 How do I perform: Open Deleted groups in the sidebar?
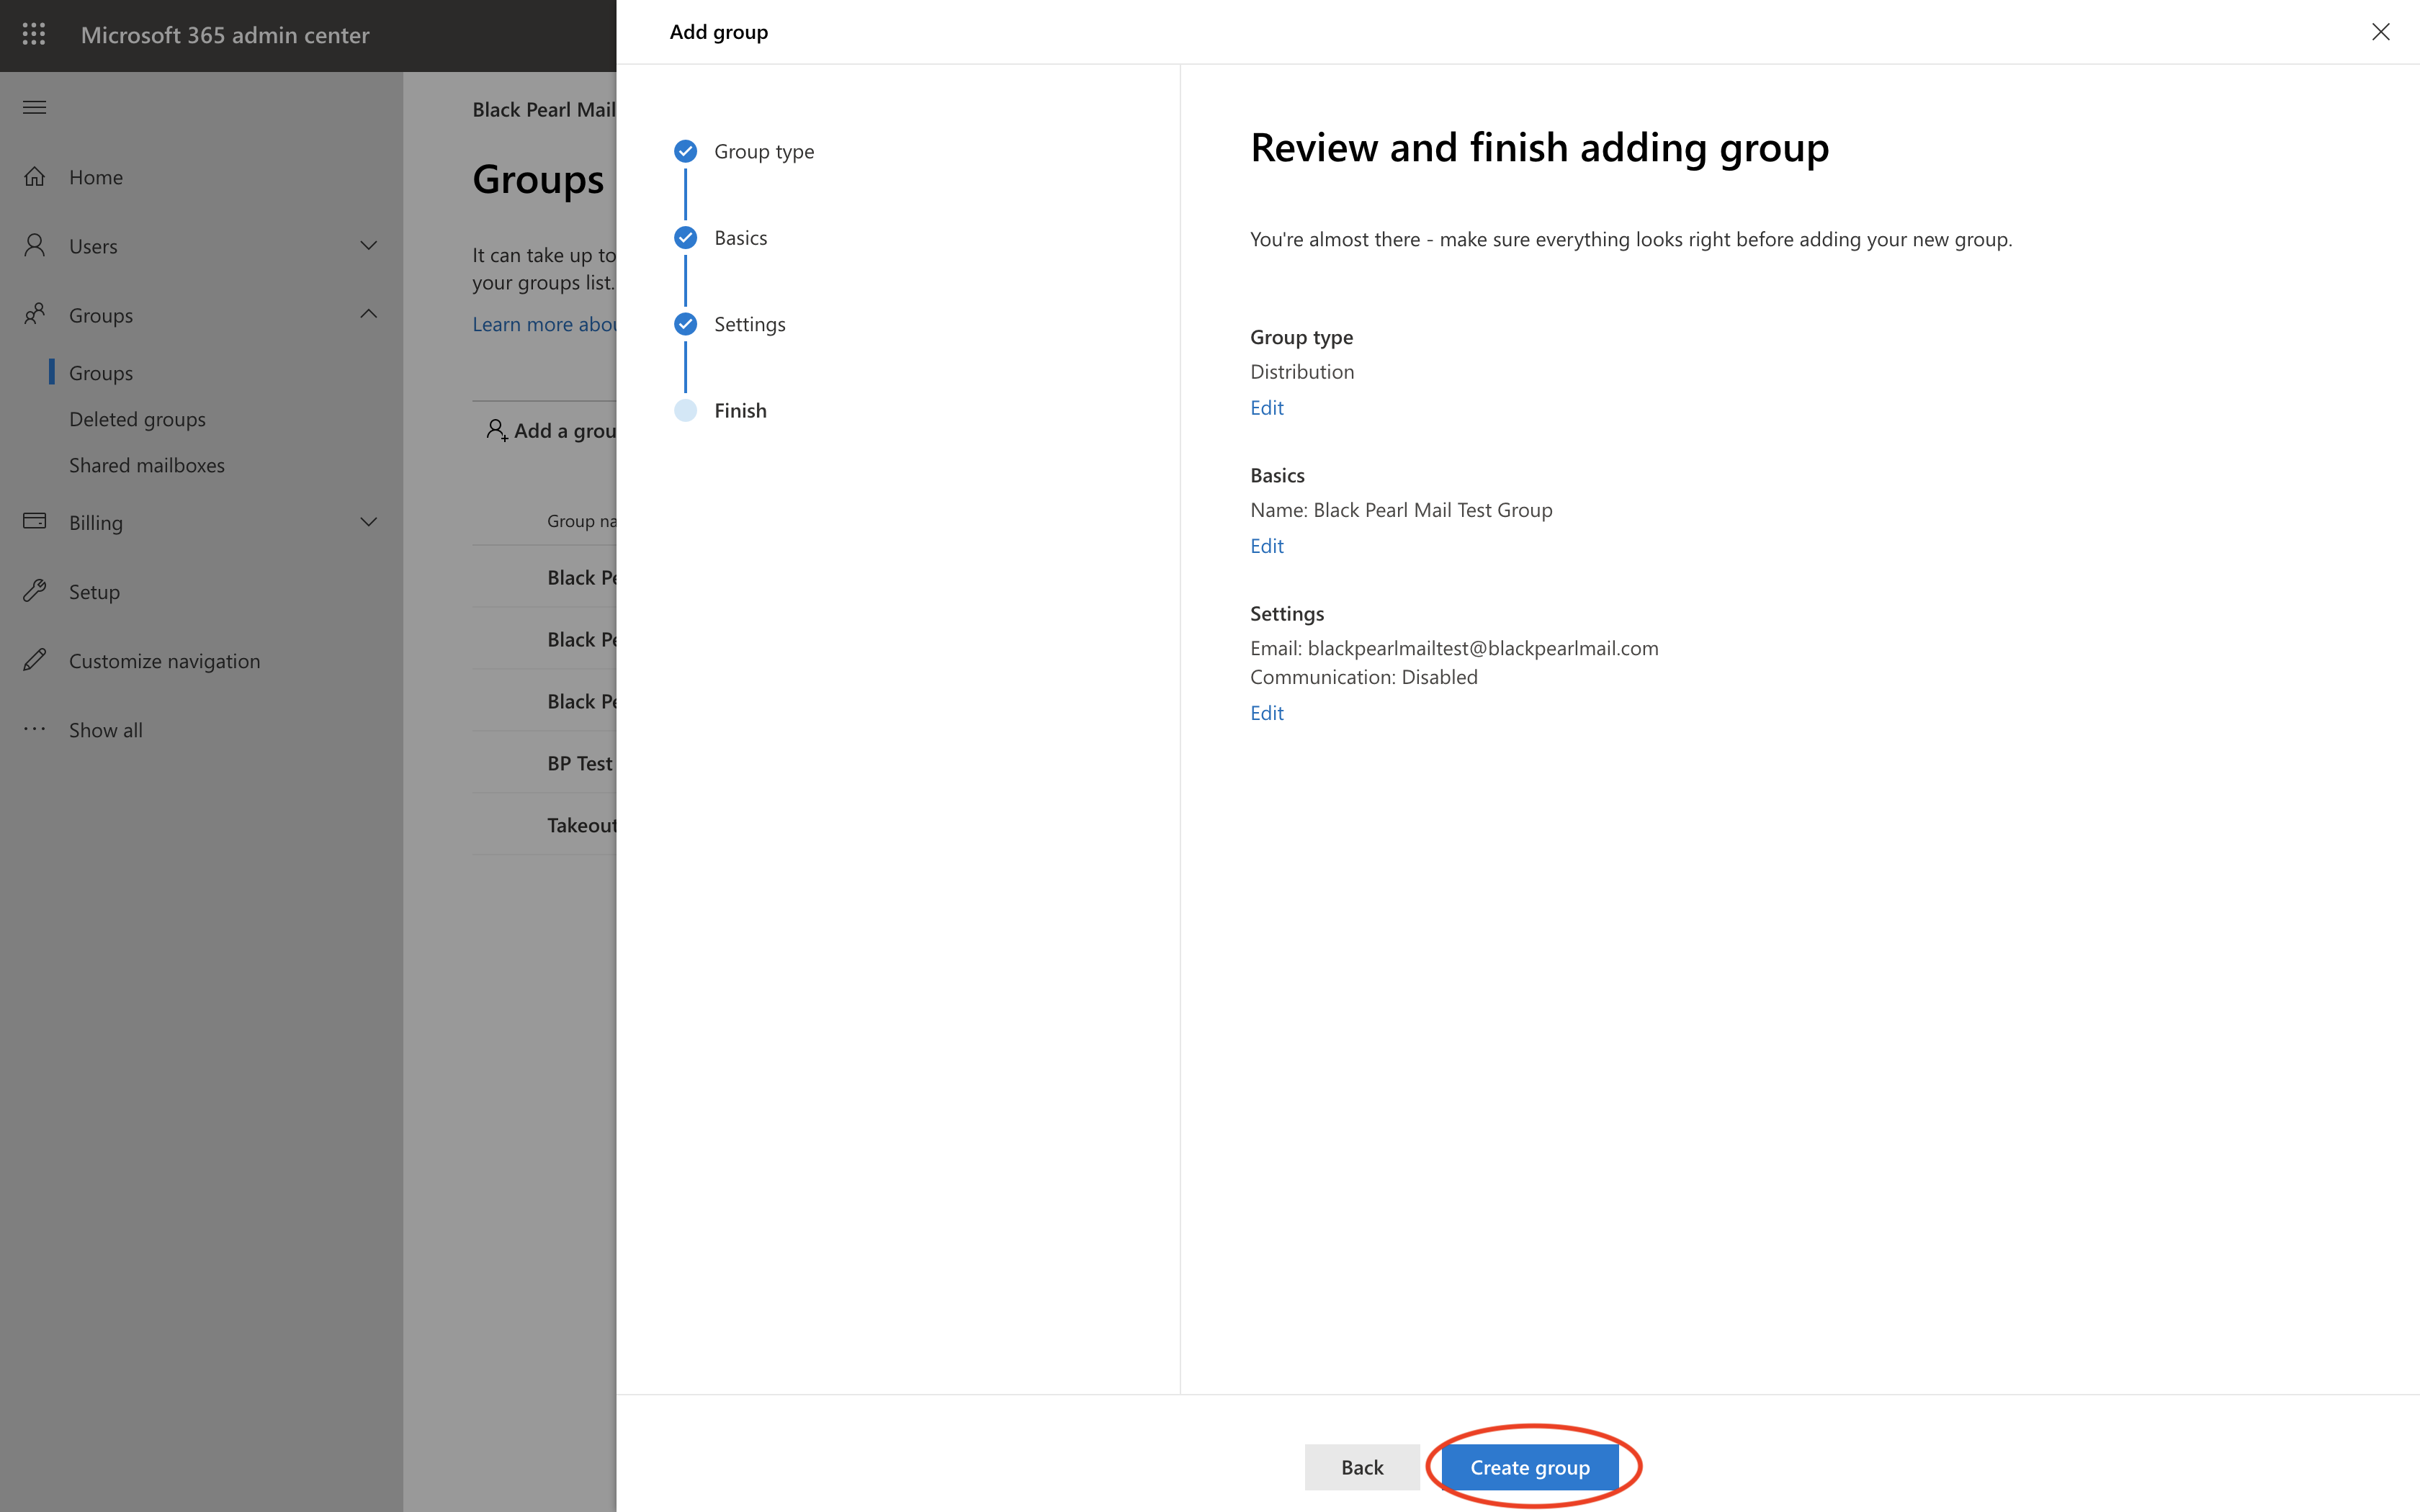point(137,419)
